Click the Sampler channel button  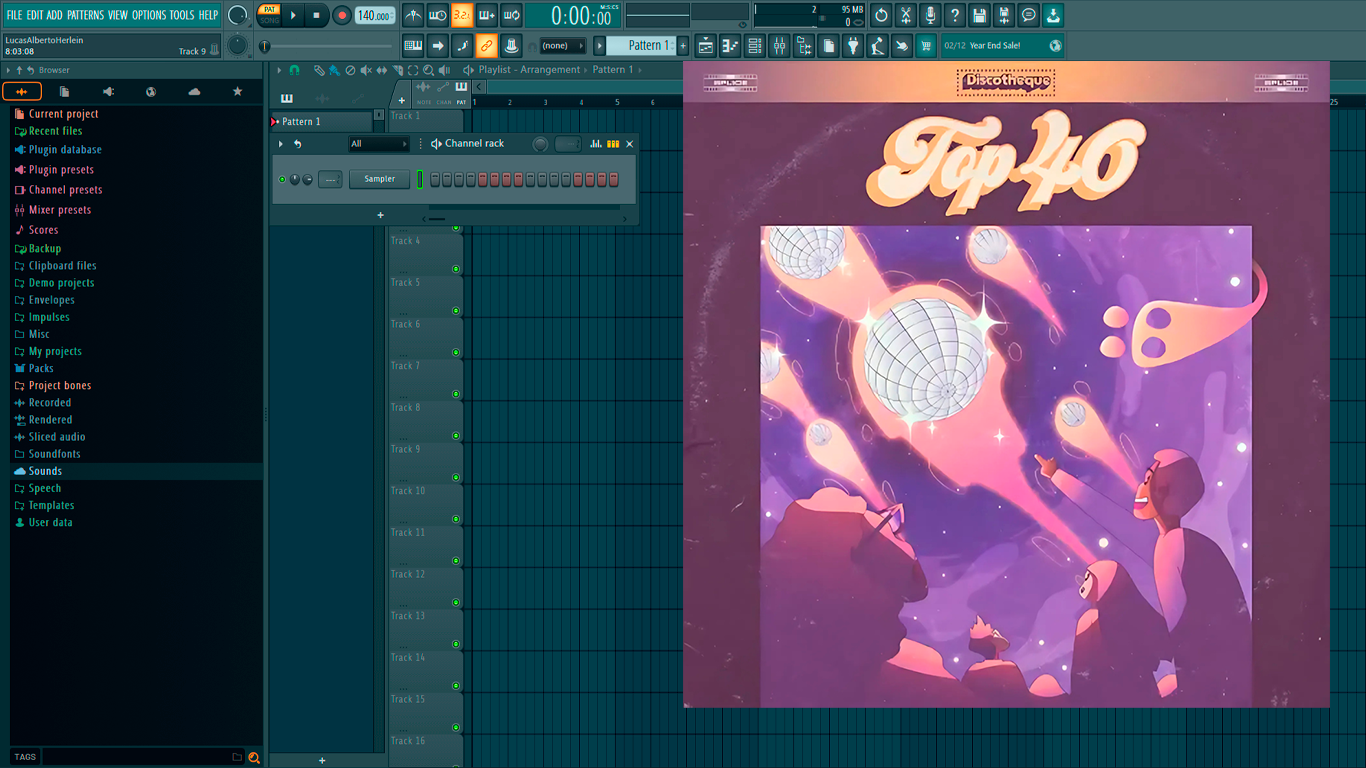pos(379,179)
